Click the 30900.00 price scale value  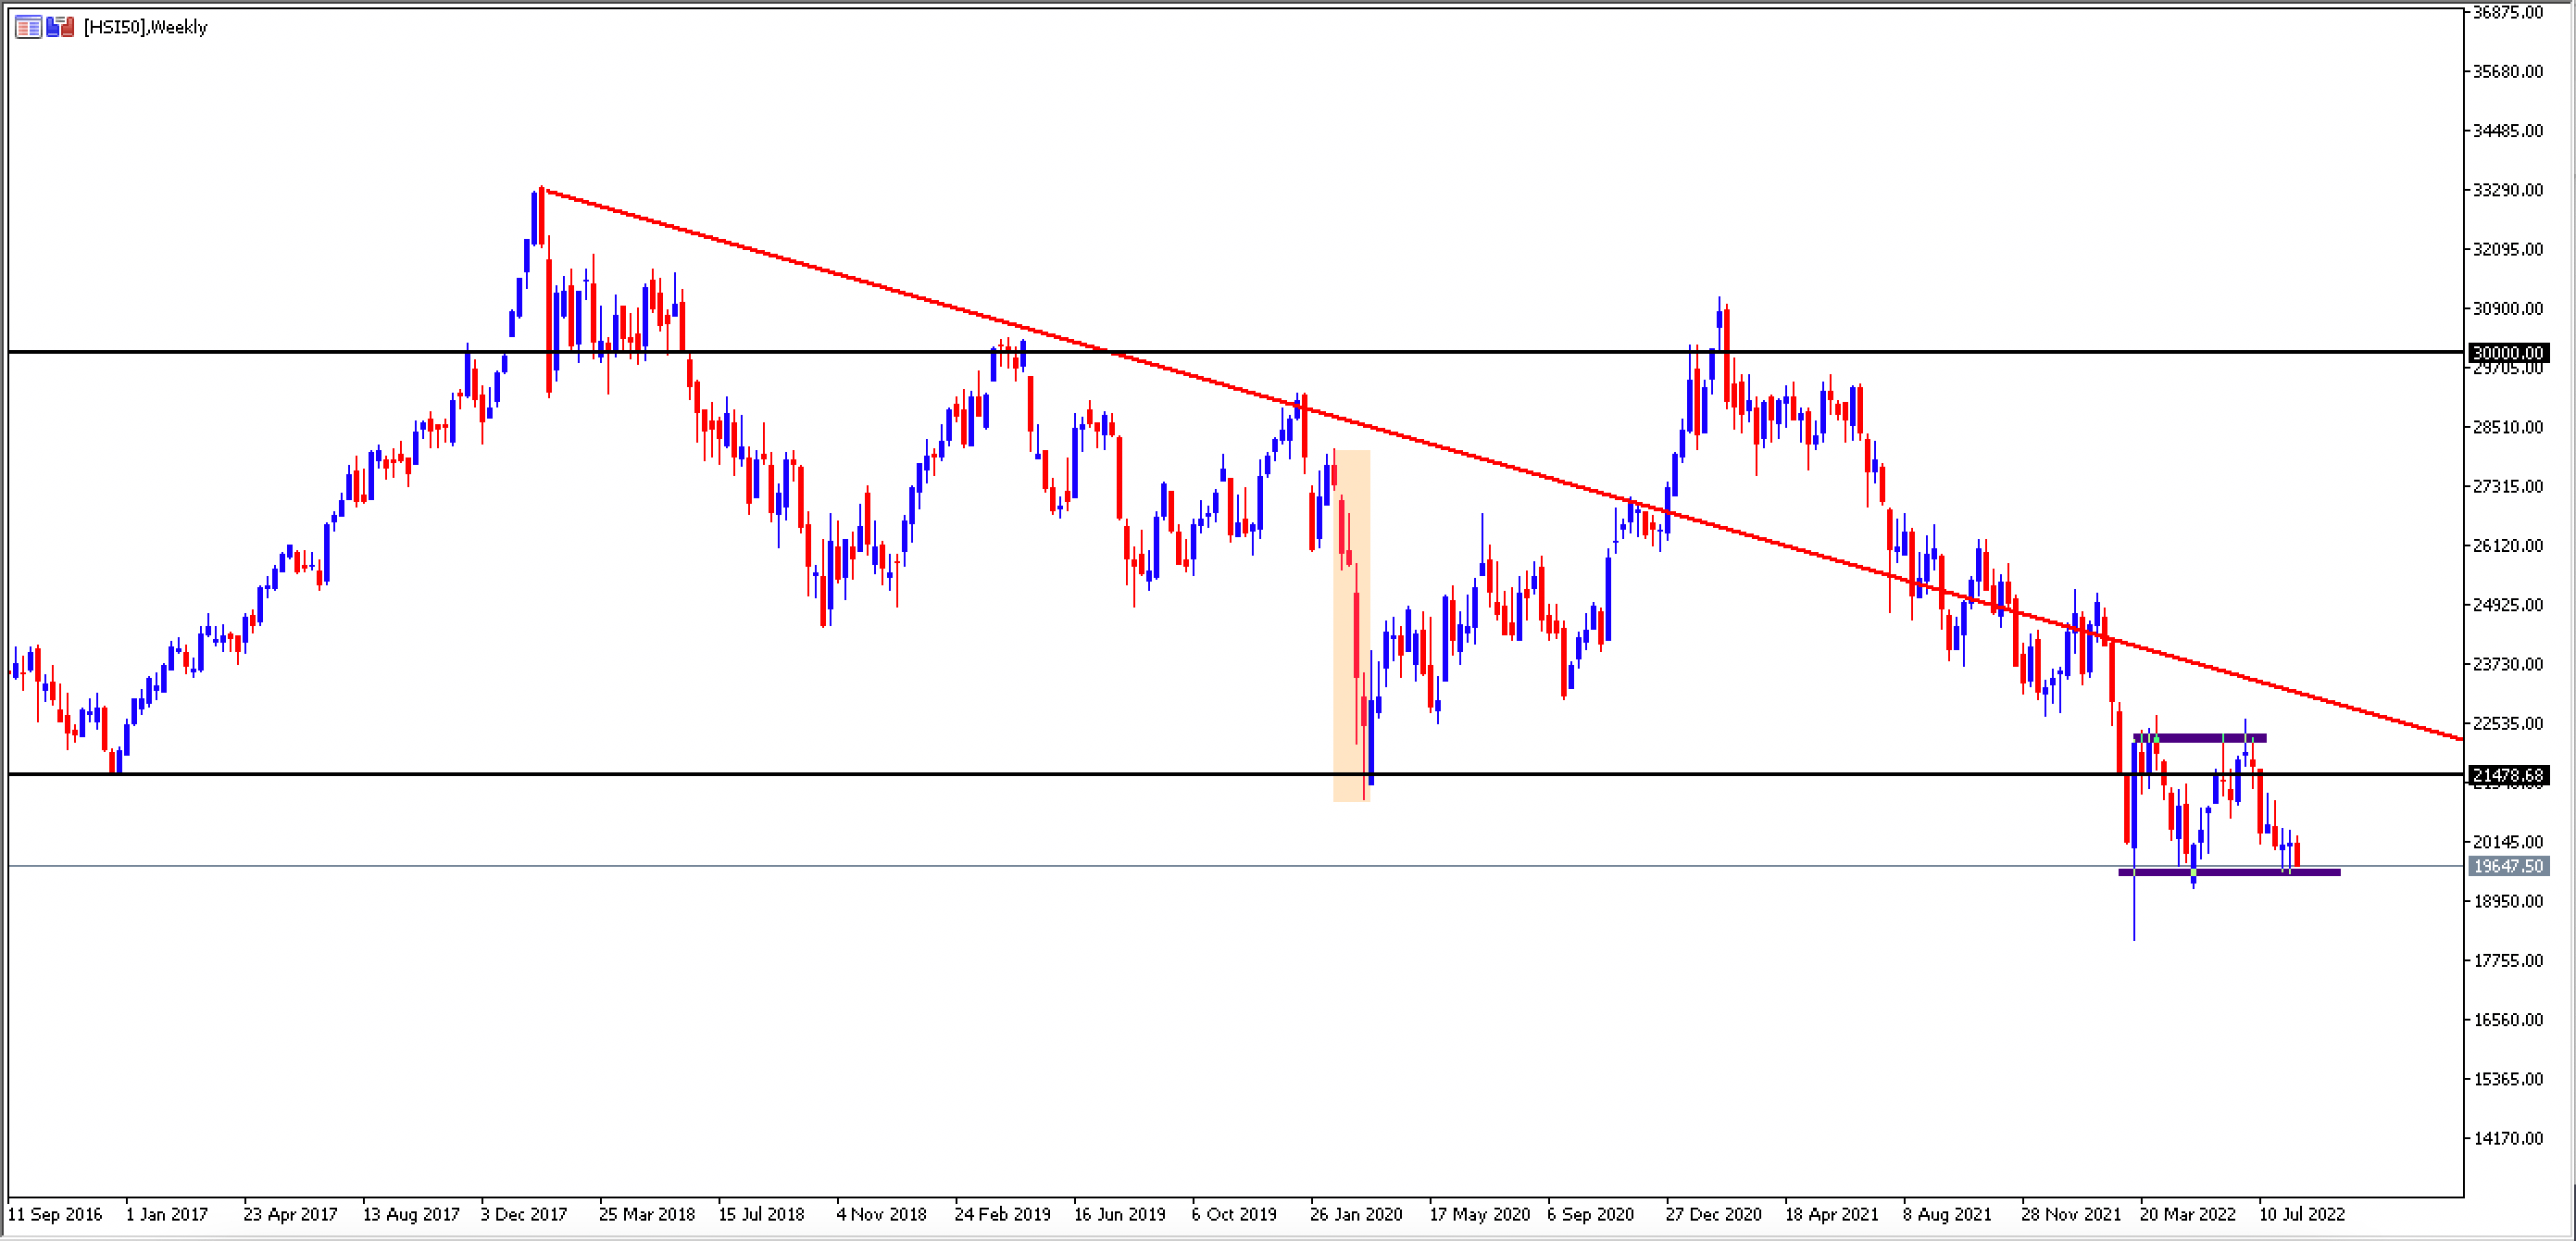tap(2507, 308)
